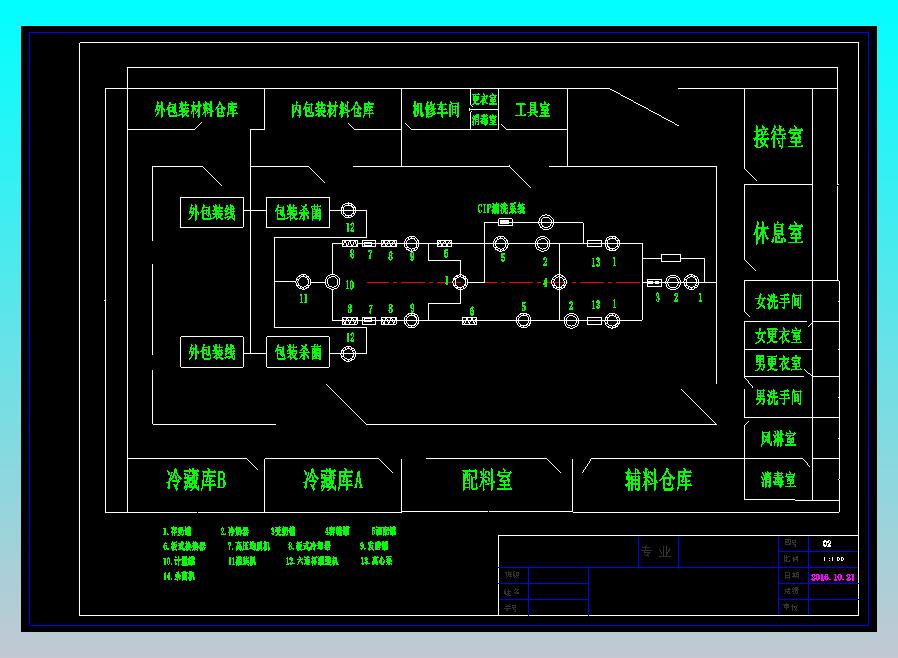Click the large 消毒室 label below 风淋室

[x=778, y=479]
